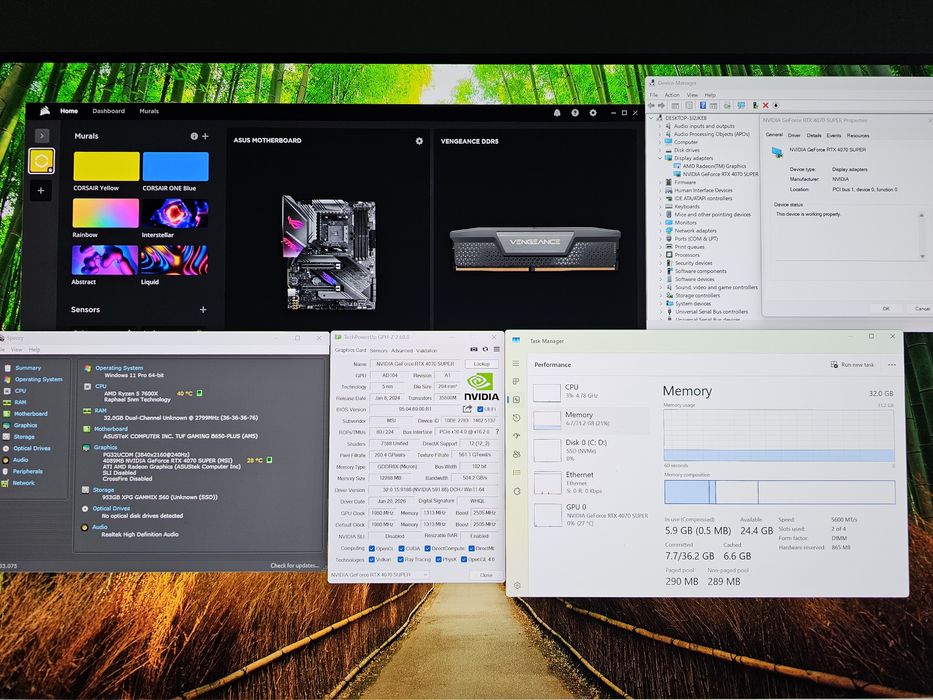
Task: Open iCUE settings gear in top bar
Action: (x=593, y=112)
